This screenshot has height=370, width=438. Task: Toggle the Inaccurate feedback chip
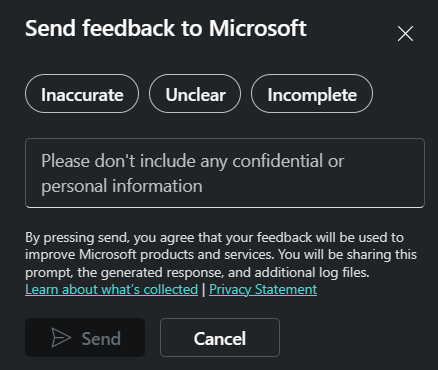tap(82, 94)
